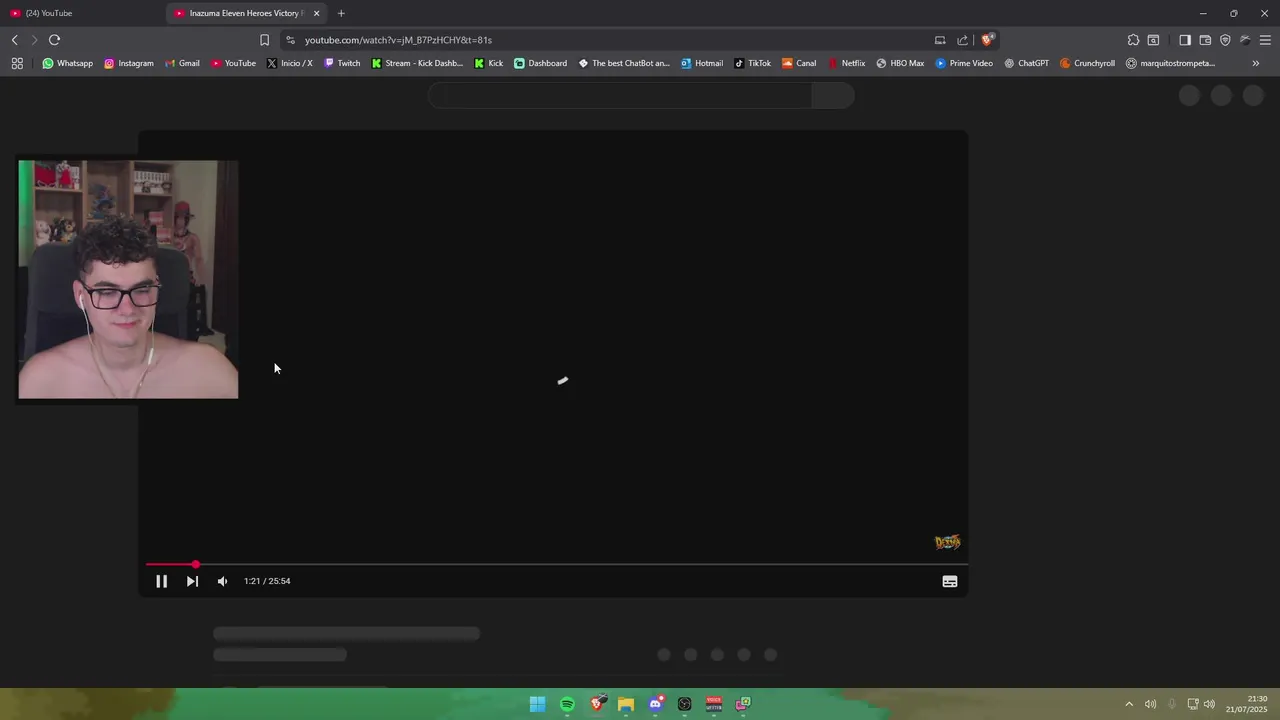Screen dimensions: 1280x720
Task: Open Brave browser from the taskbar
Action: click(x=597, y=704)
